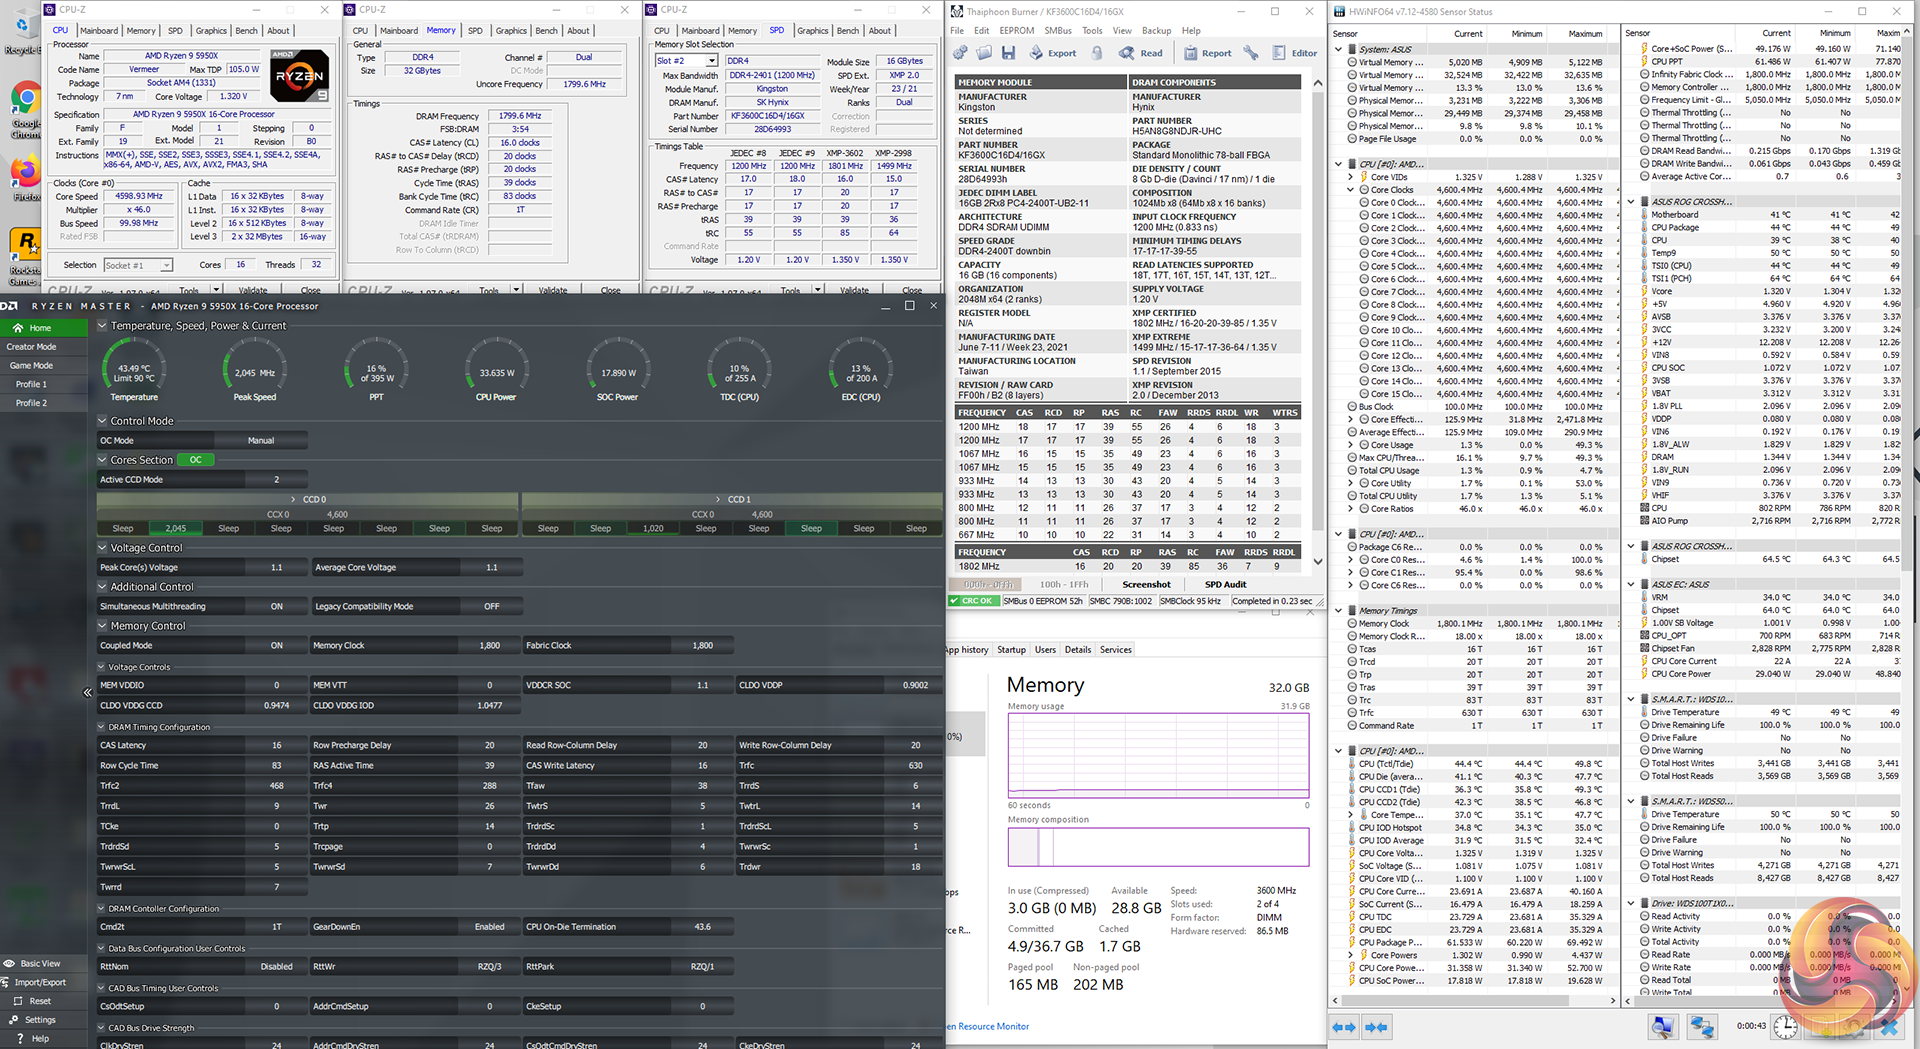Click the save floppy disk icon in Thaiphoon Burner
1920x1049 pixels.
(1008, 53)
